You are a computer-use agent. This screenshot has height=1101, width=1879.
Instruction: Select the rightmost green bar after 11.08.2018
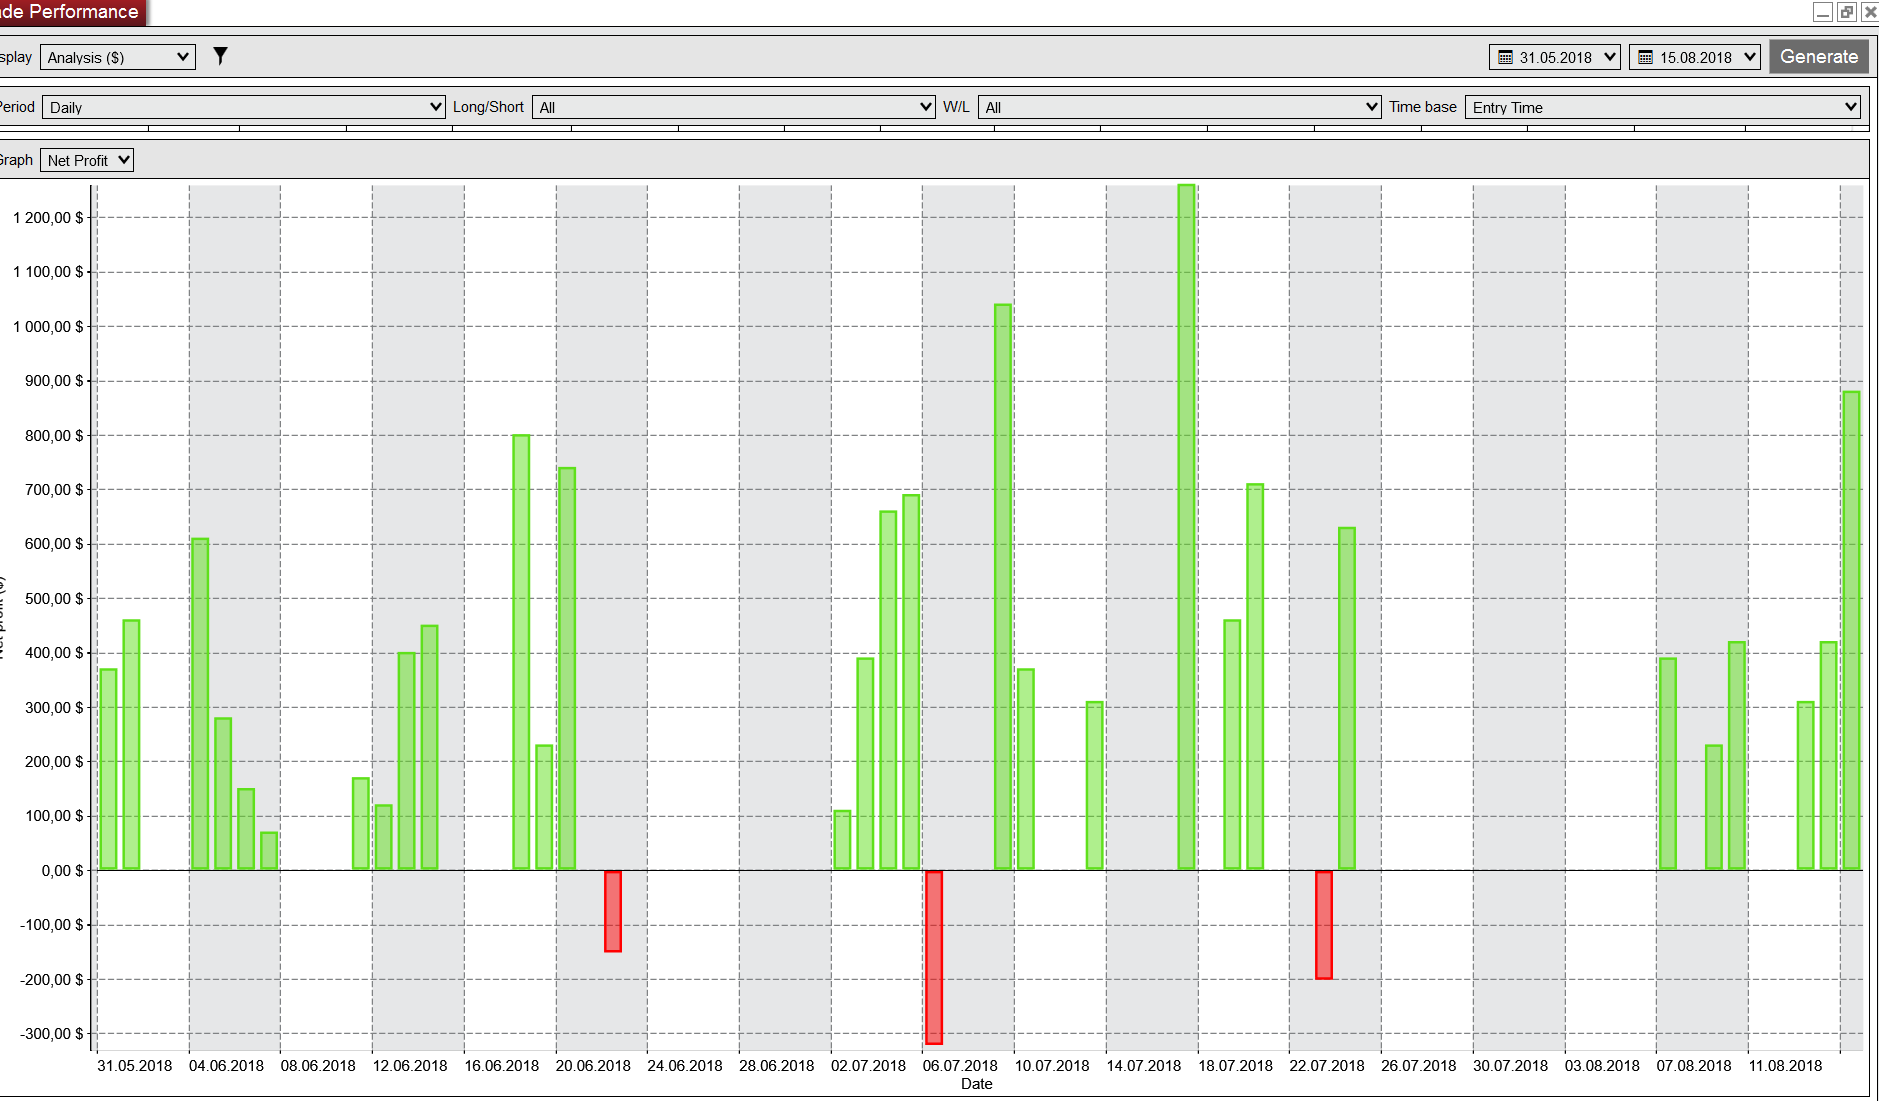1851,630
